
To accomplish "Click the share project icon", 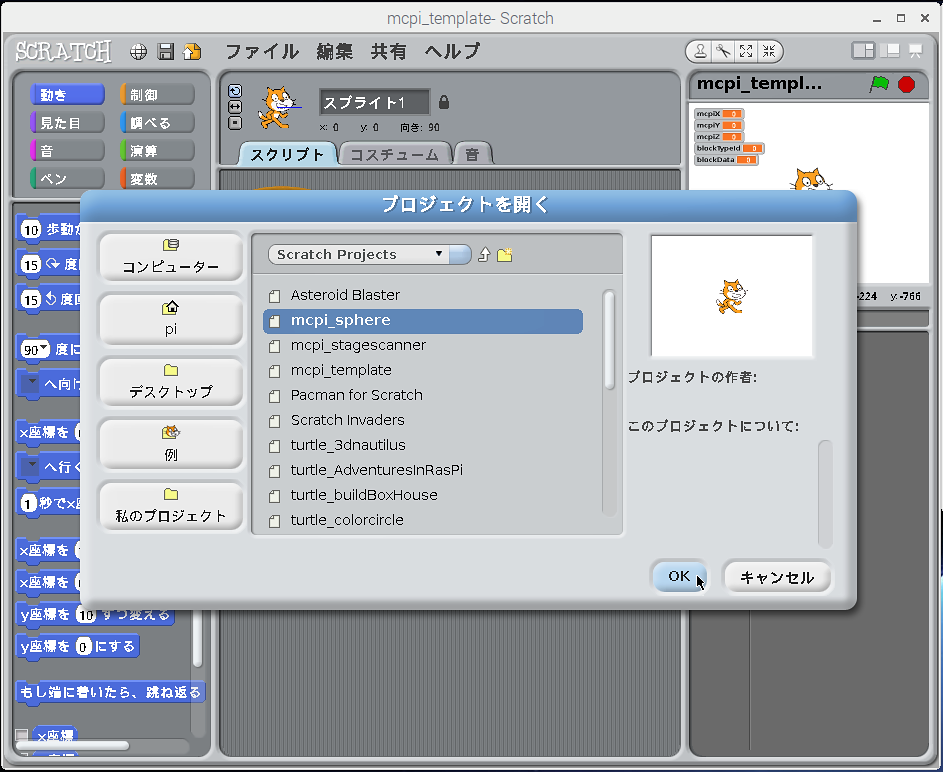I will (x=192, y=52).
